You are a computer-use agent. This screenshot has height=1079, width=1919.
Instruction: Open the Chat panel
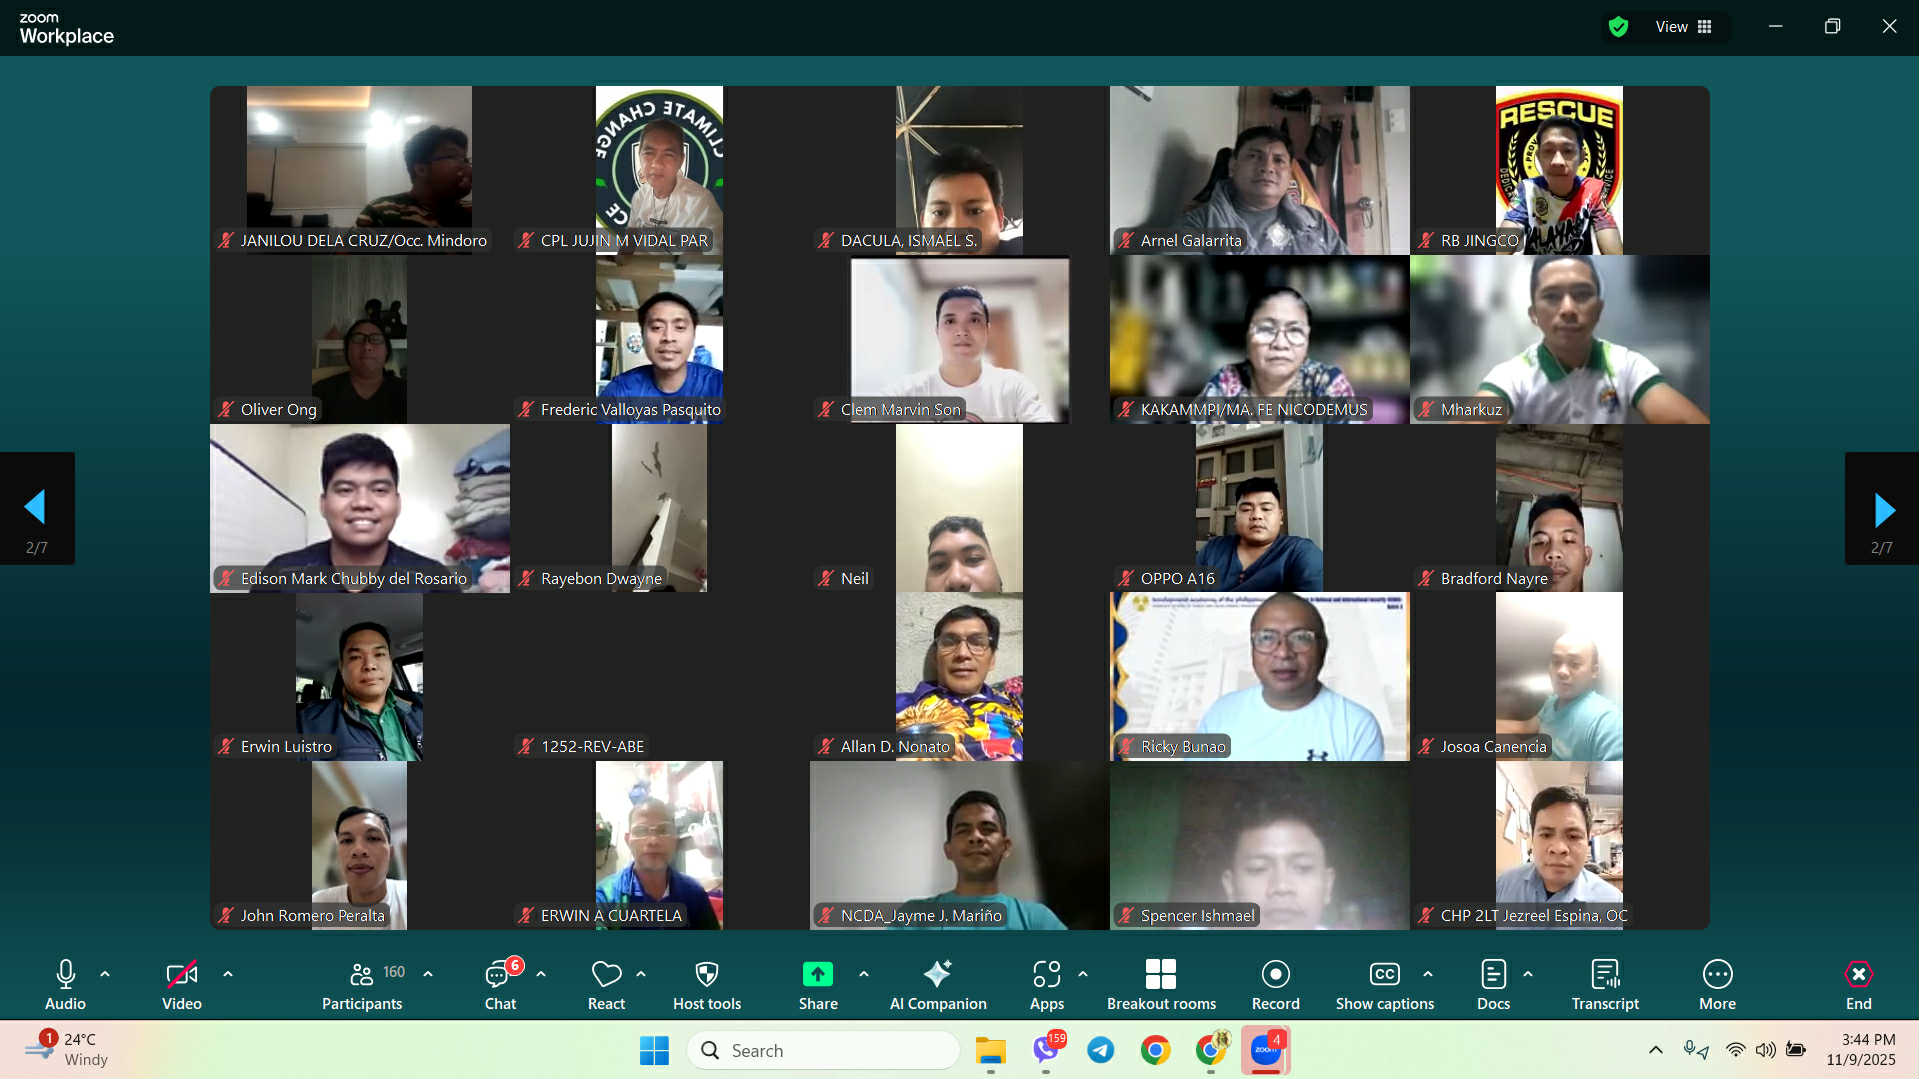pyautogui.click(x=500, y=985)
